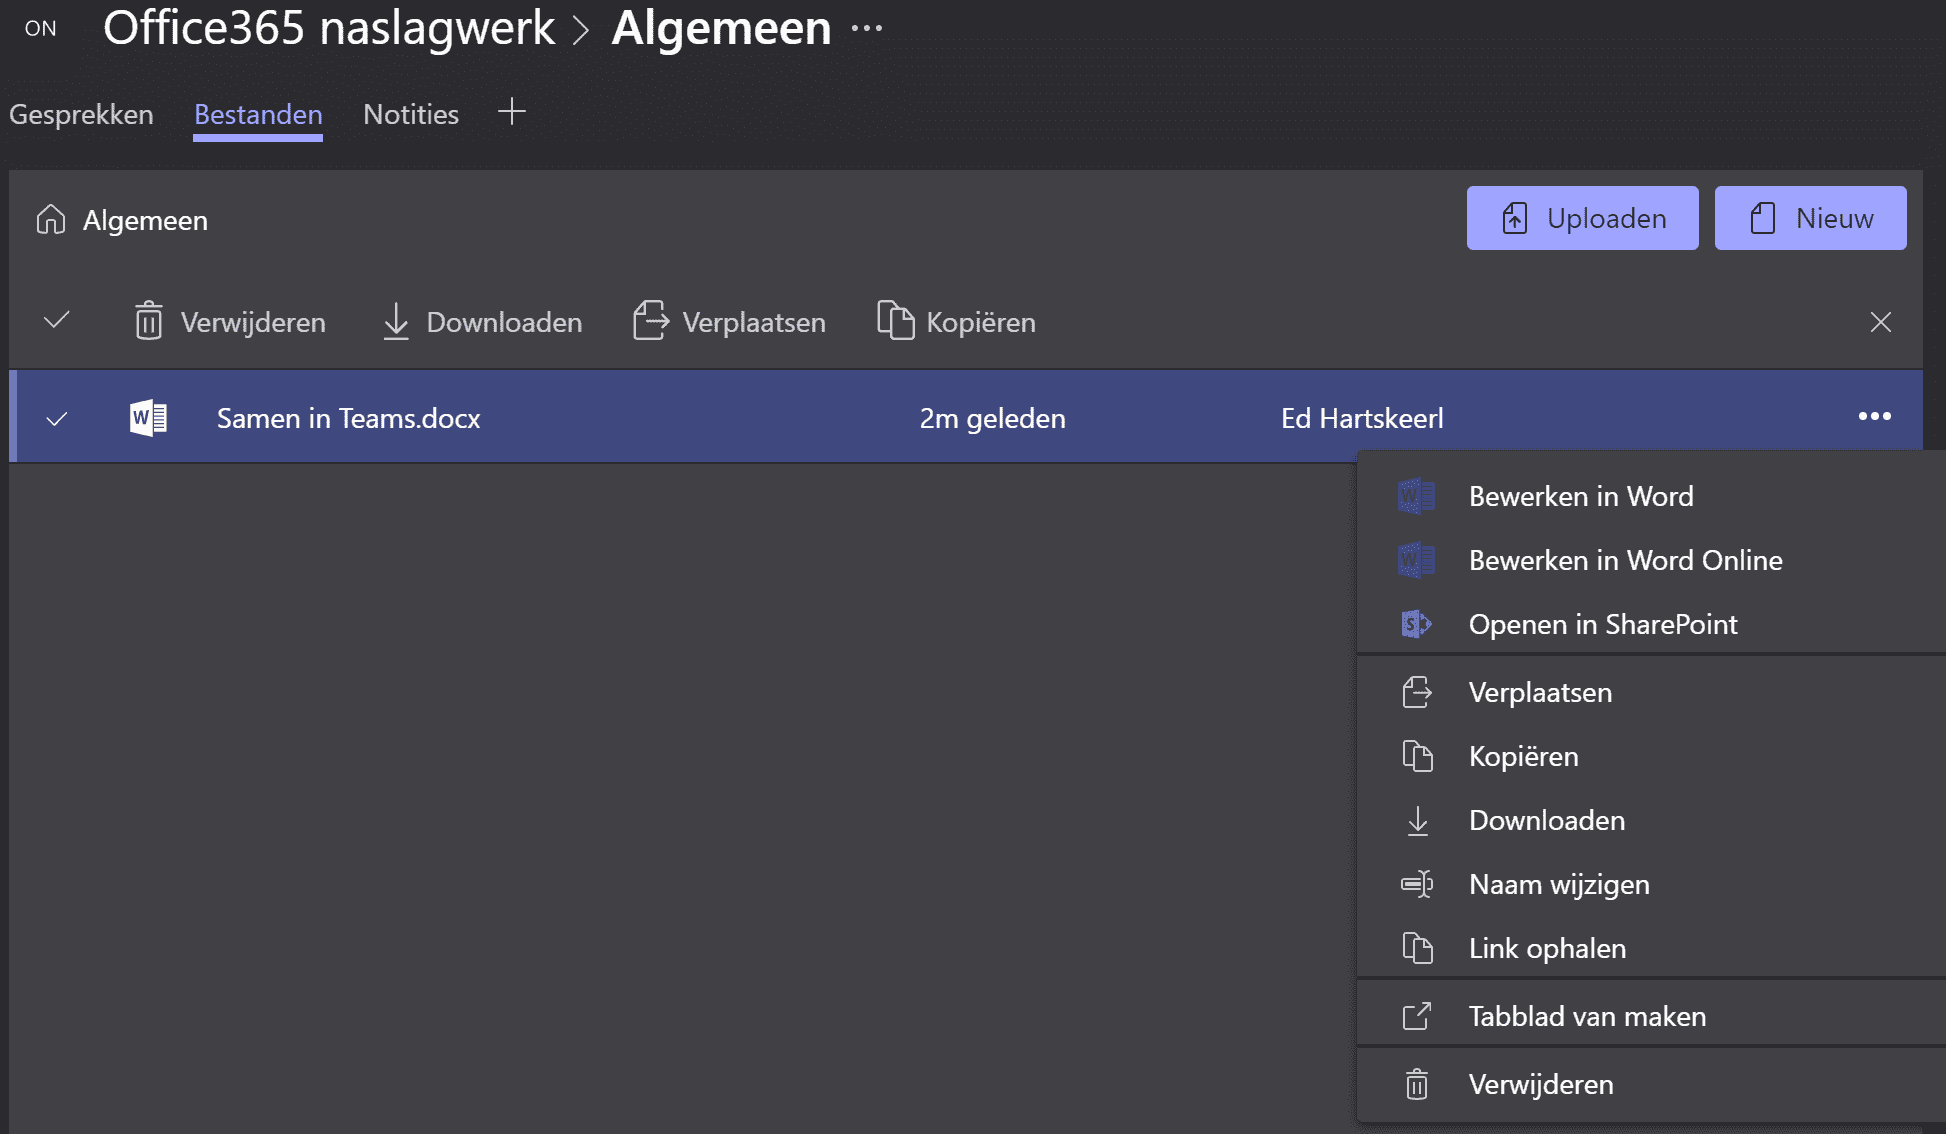Close the selection toolbar with X
The height and width of the screenshot is (1134, 1946).
coord(1880,322)
